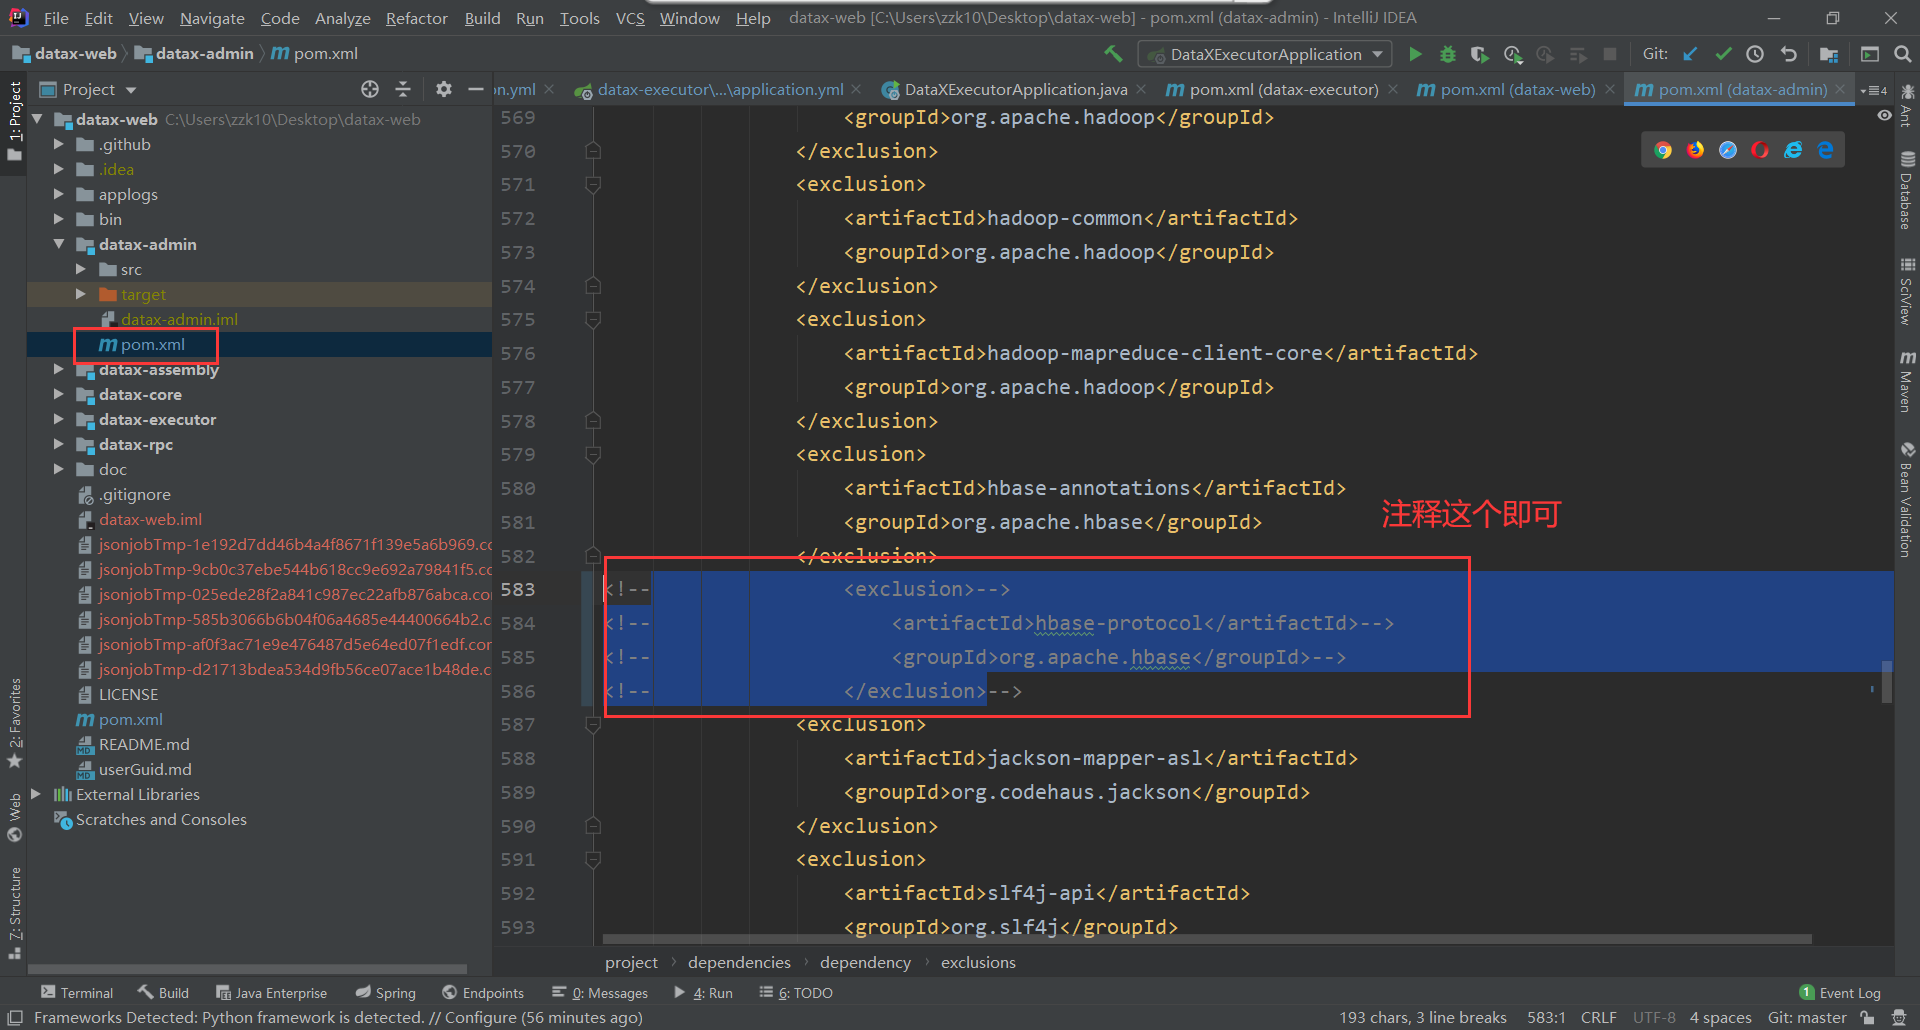Show Git history clock icon
Viewport: 1920px width, 1030px height.
tap(1755, 54)
